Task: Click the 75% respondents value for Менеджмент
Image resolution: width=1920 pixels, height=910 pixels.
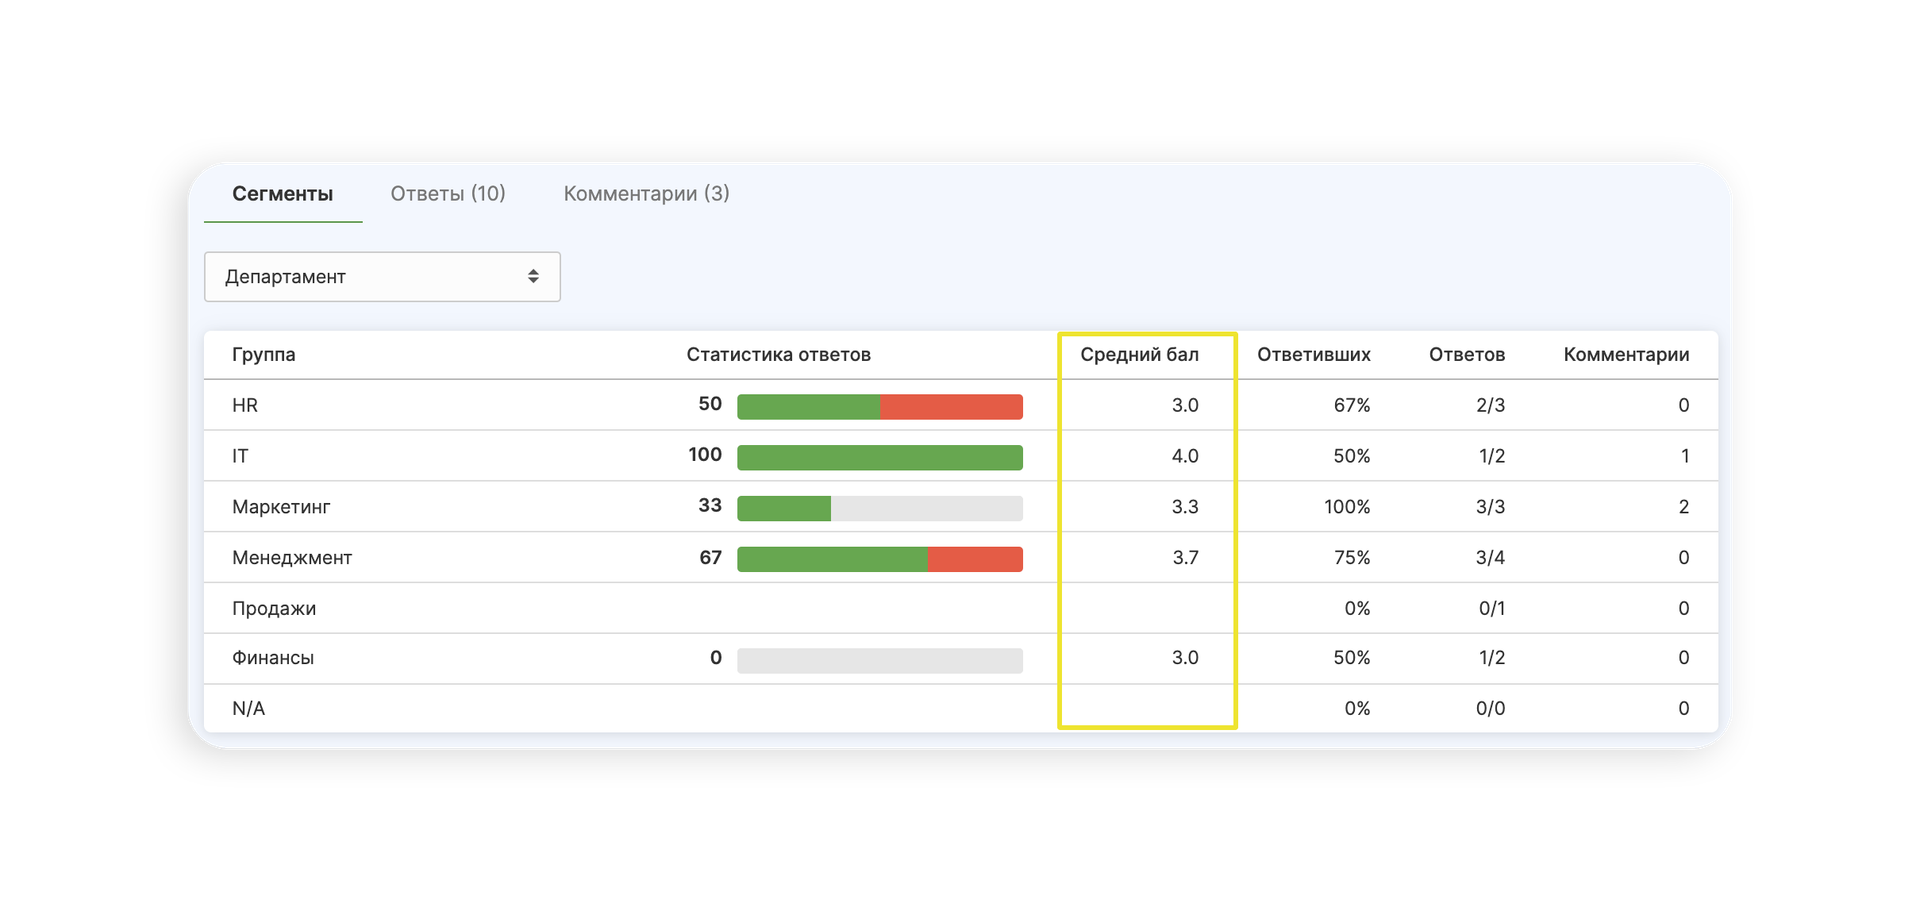Action: pos(1352,558)
